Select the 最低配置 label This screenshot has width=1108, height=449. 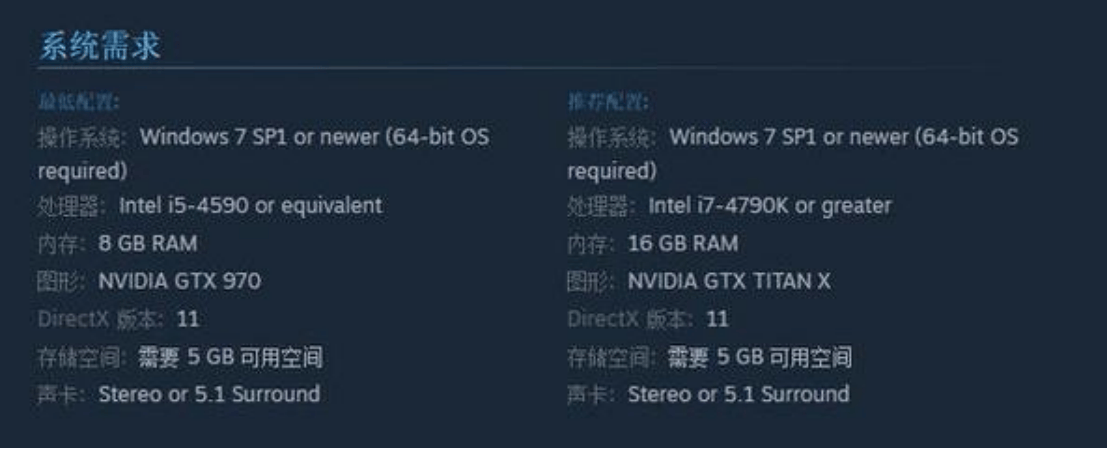click(78, 102)
